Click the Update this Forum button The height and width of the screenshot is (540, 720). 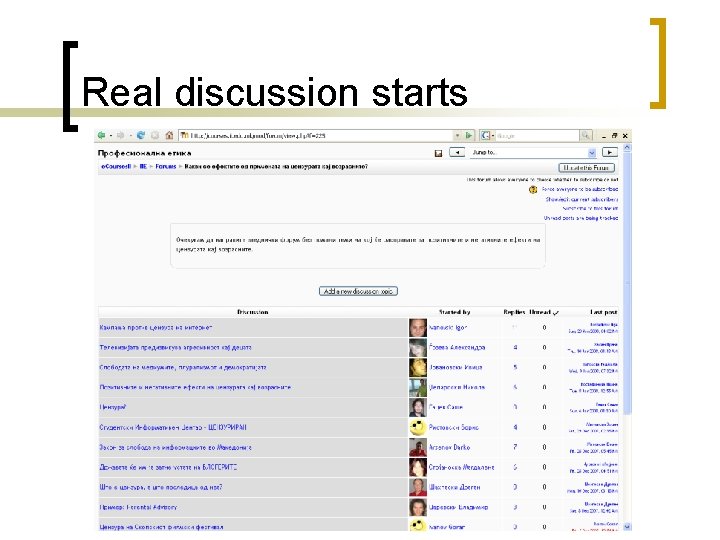point(586,168)
